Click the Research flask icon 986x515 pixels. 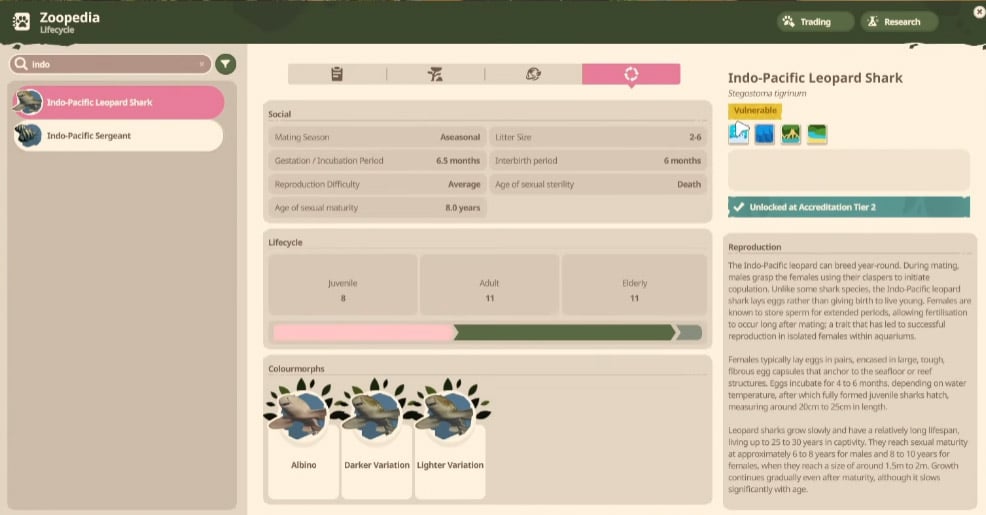point(873,21)
